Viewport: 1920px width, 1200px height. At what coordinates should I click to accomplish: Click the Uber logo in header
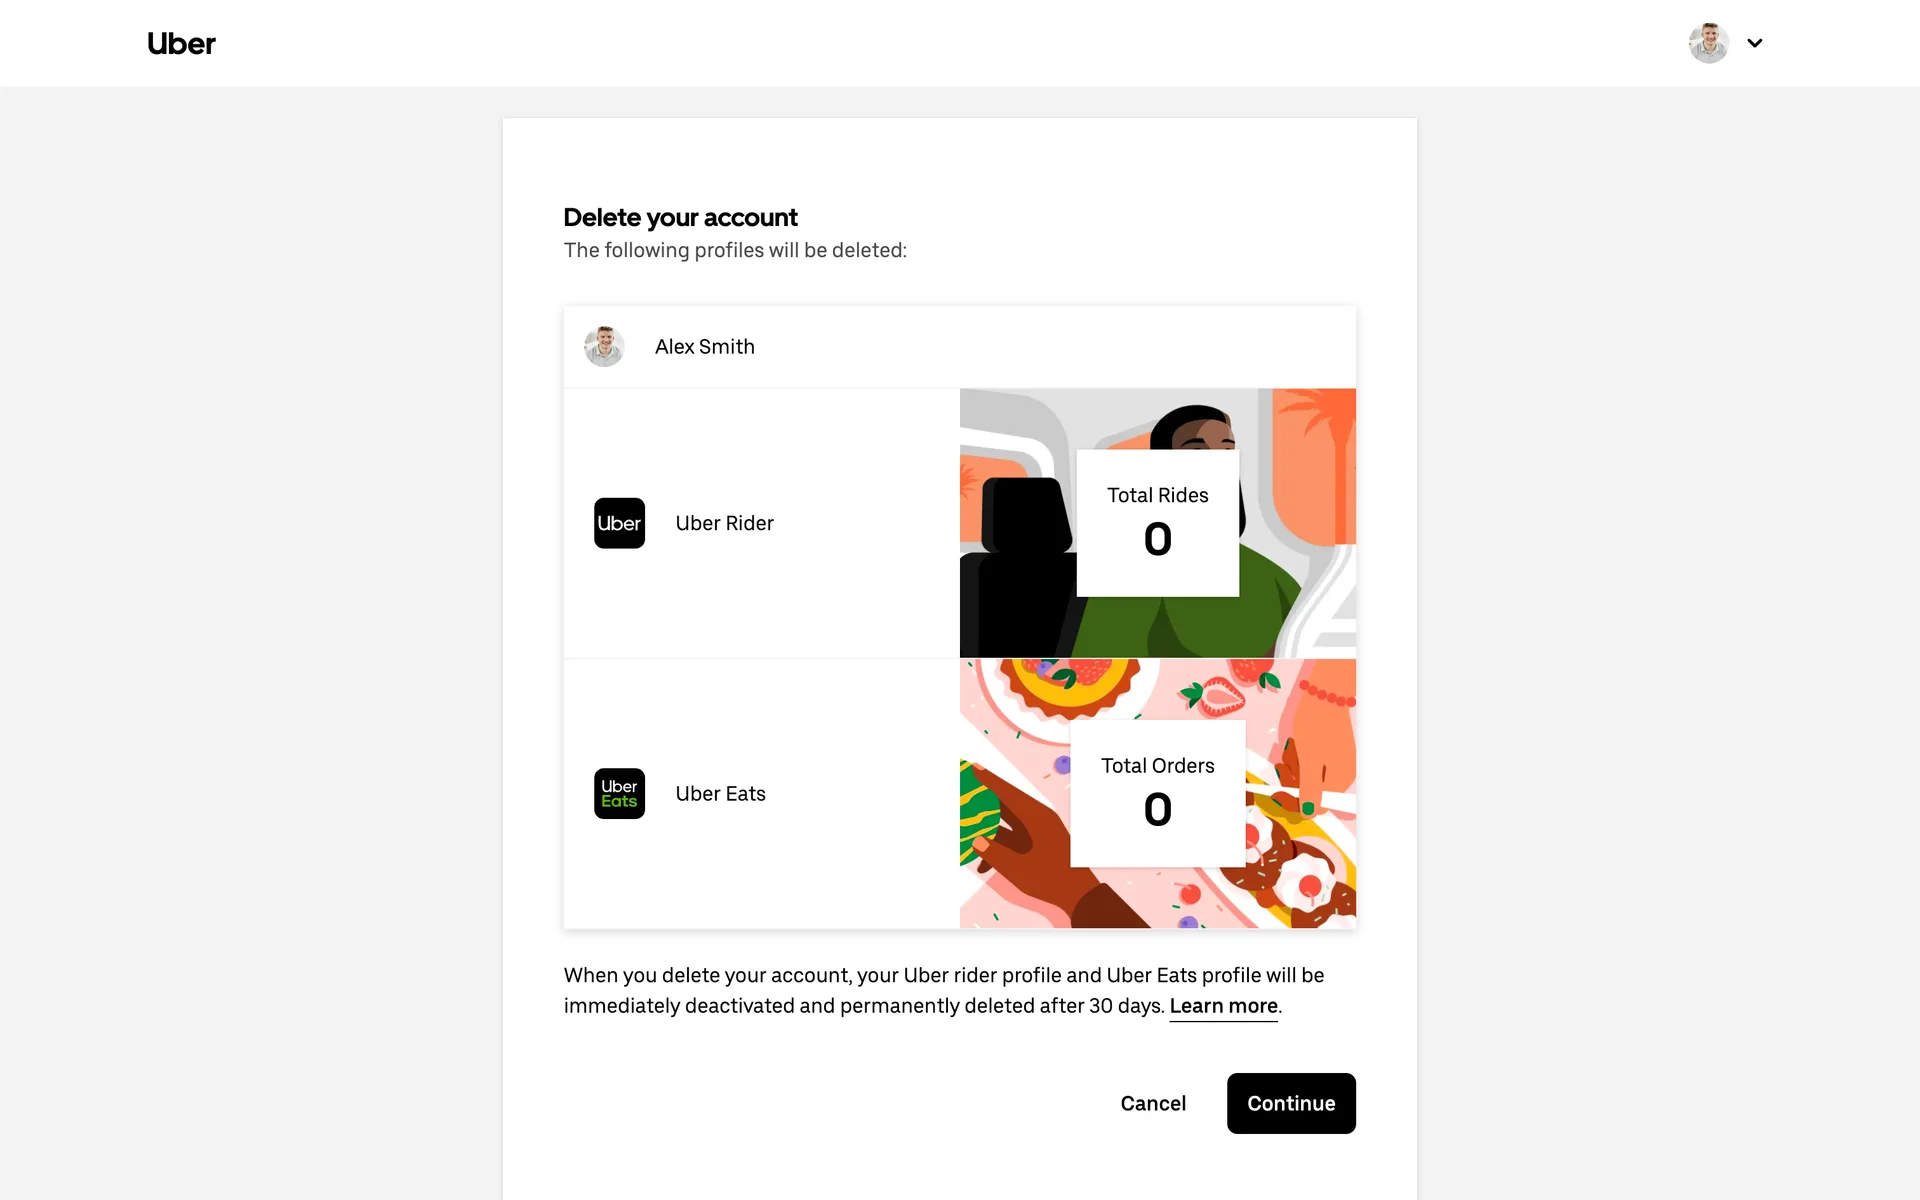181,44
